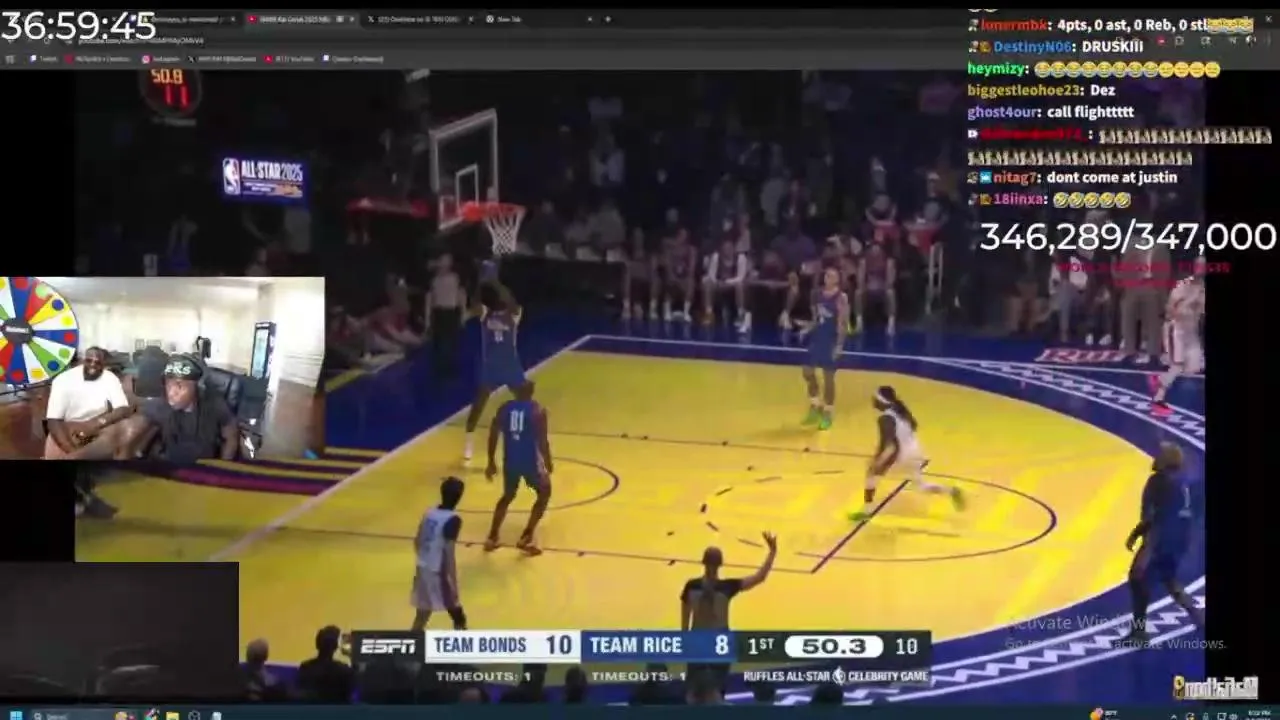
Task: Click the 346,289/347,000 goal counter
Action: [1128, 237]
